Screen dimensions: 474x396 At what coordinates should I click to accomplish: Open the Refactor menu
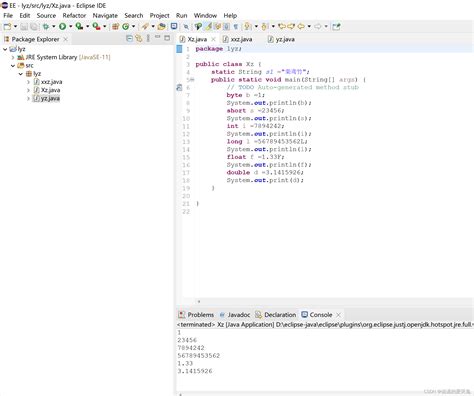(x=74, y=15)
